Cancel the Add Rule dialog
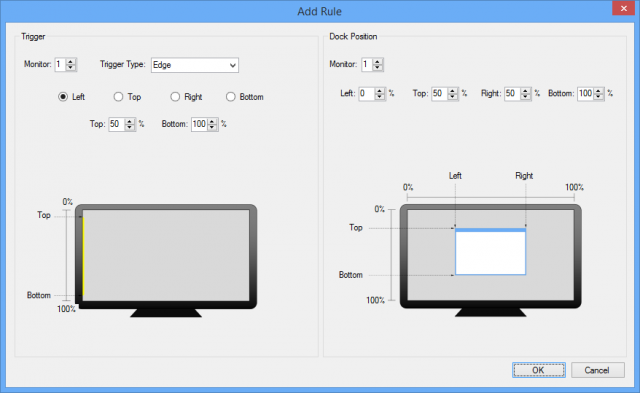Viewport: 640px width, 393px height. click(x=598, y=370)
